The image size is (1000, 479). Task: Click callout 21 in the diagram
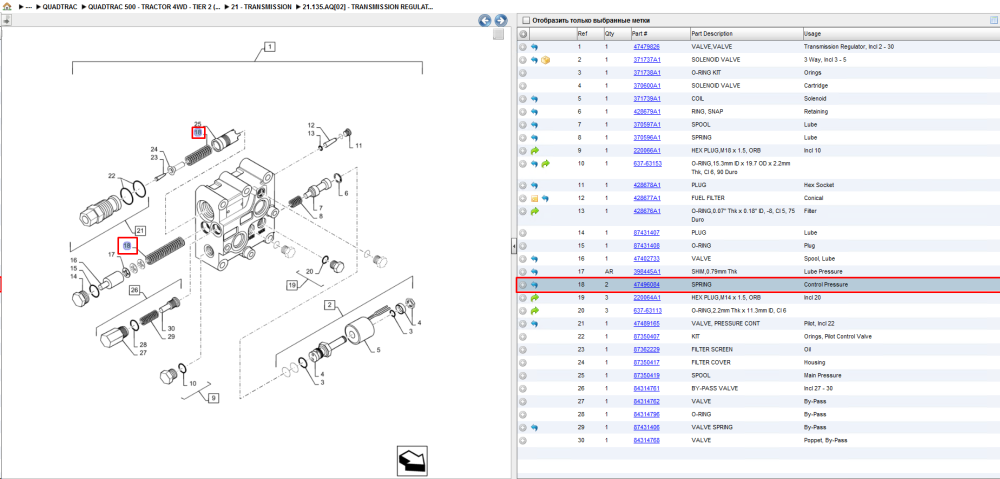pos(140,230)
